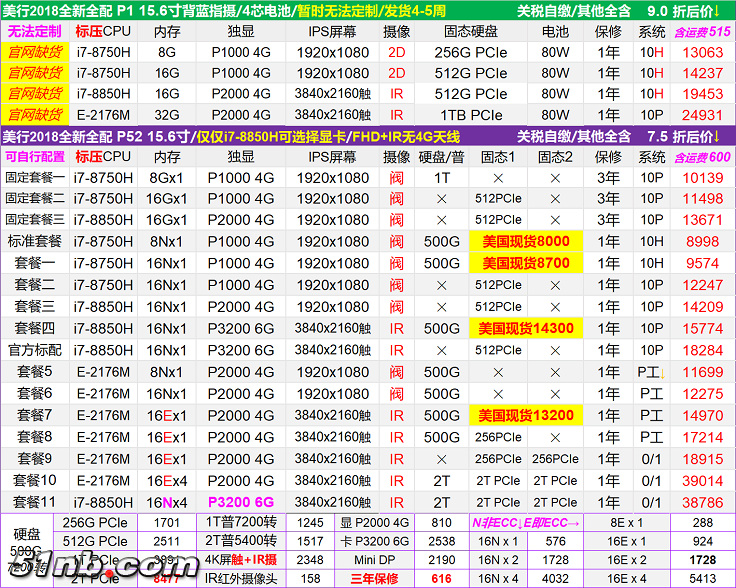Click the price 24931 in P1 table
Image resolution: width=736 pixels, height=588 pixels.
[702, 115]
